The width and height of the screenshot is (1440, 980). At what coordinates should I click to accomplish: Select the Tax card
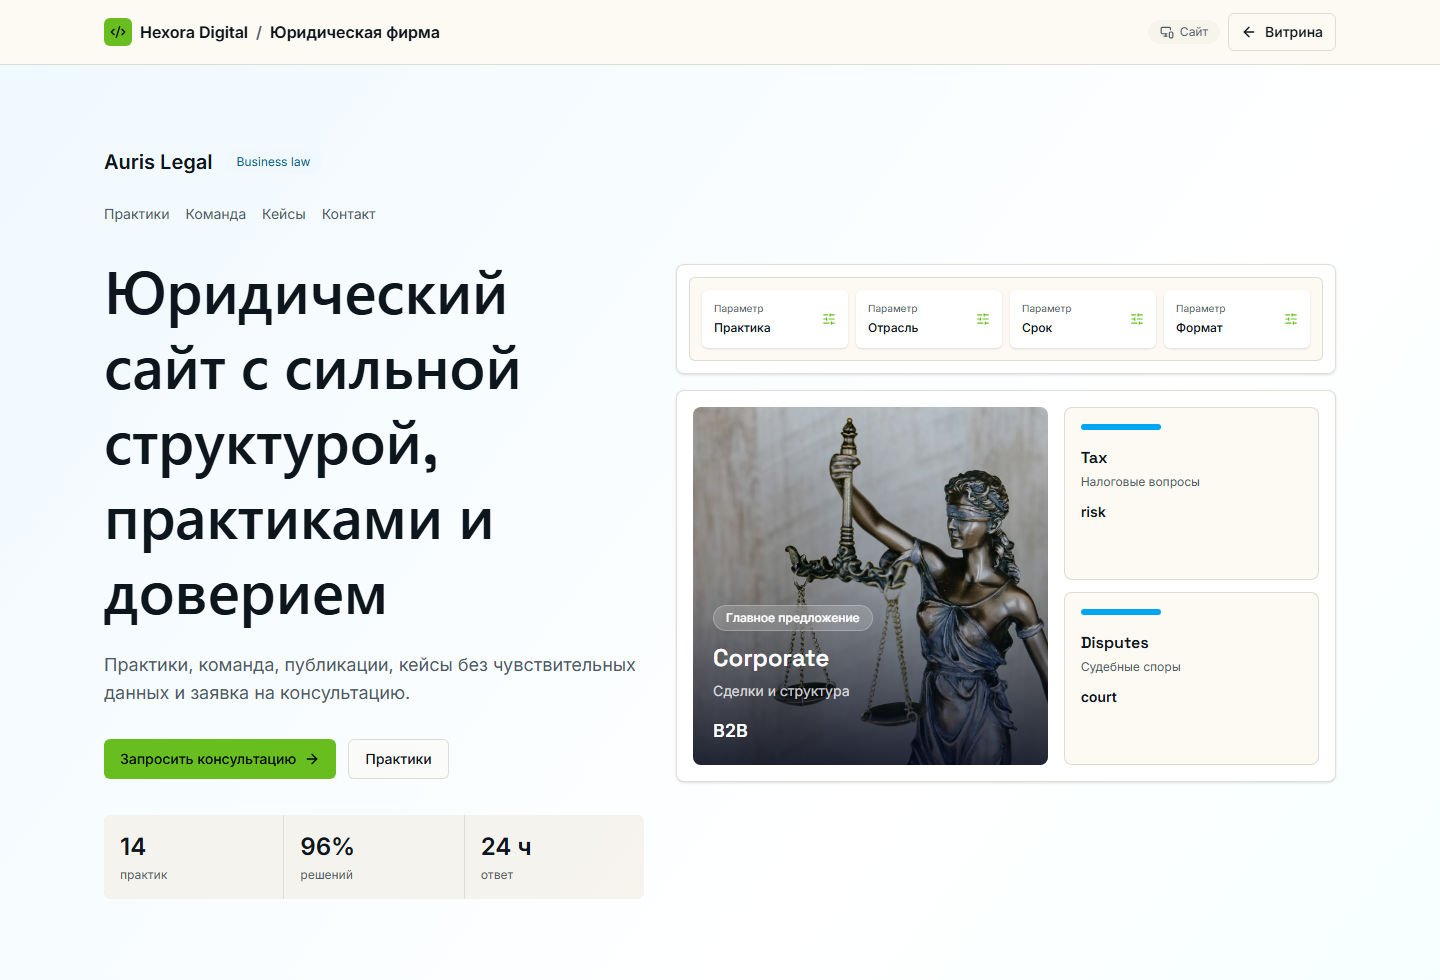tap(1191, 493)
